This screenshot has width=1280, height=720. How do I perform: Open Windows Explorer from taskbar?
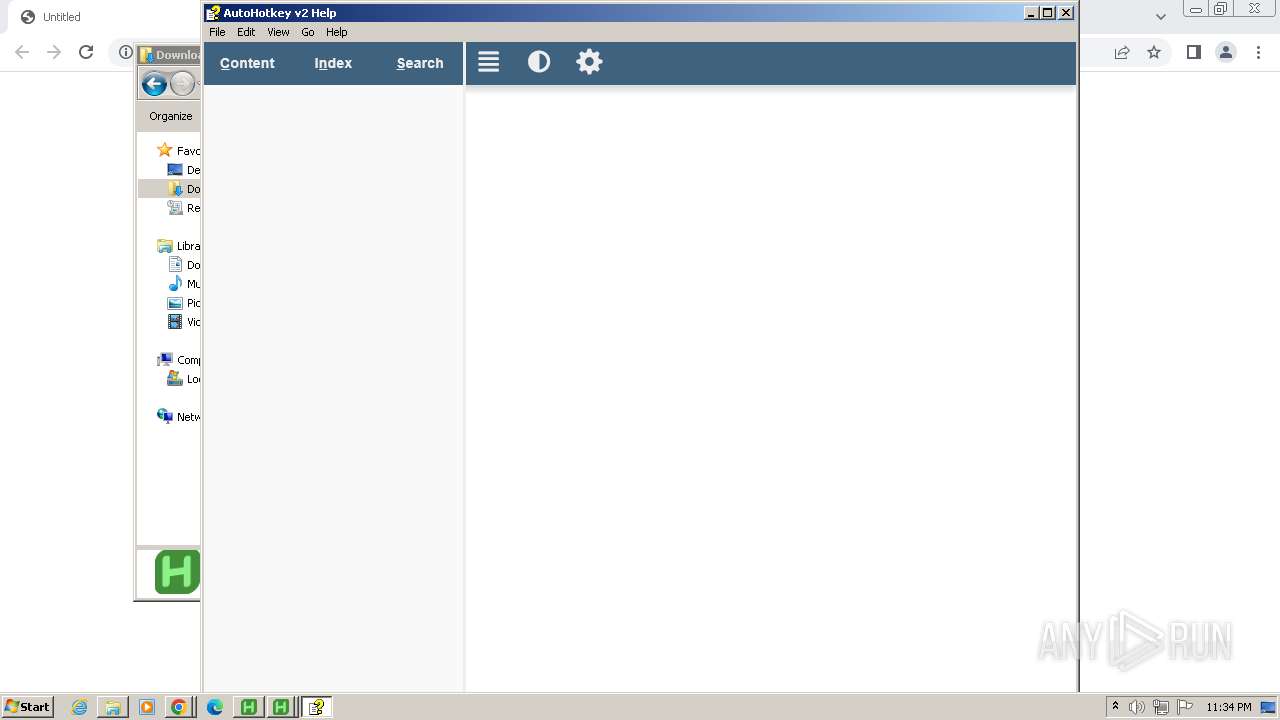pos(113,707)
